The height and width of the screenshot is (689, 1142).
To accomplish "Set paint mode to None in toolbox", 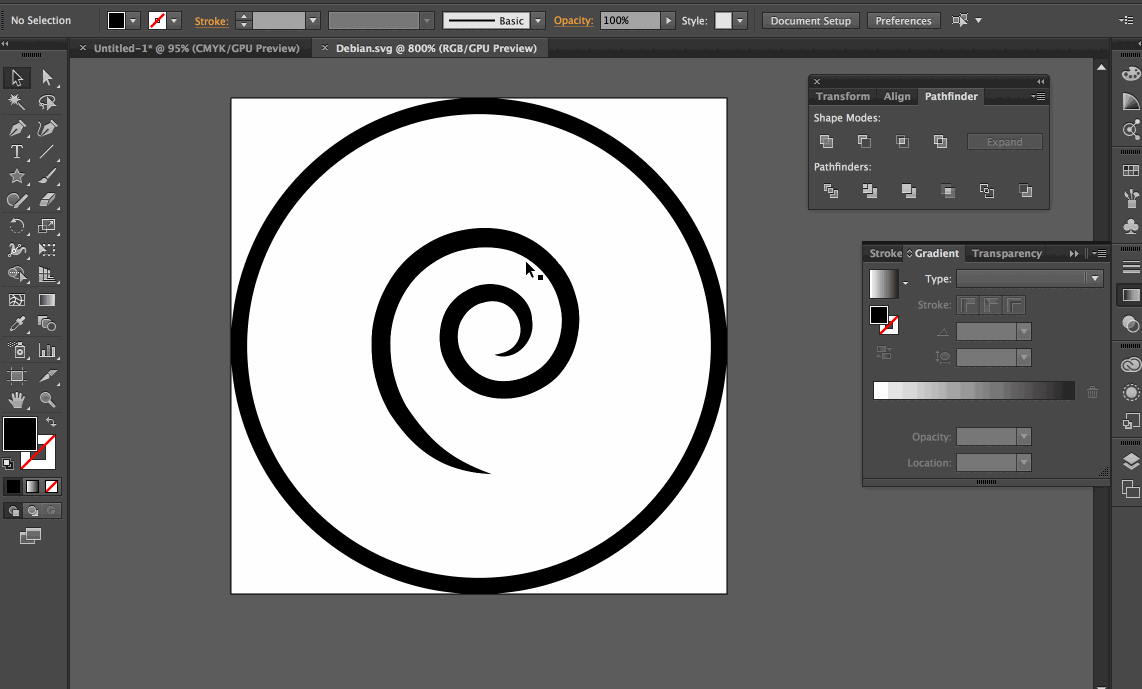I will 52,486.
